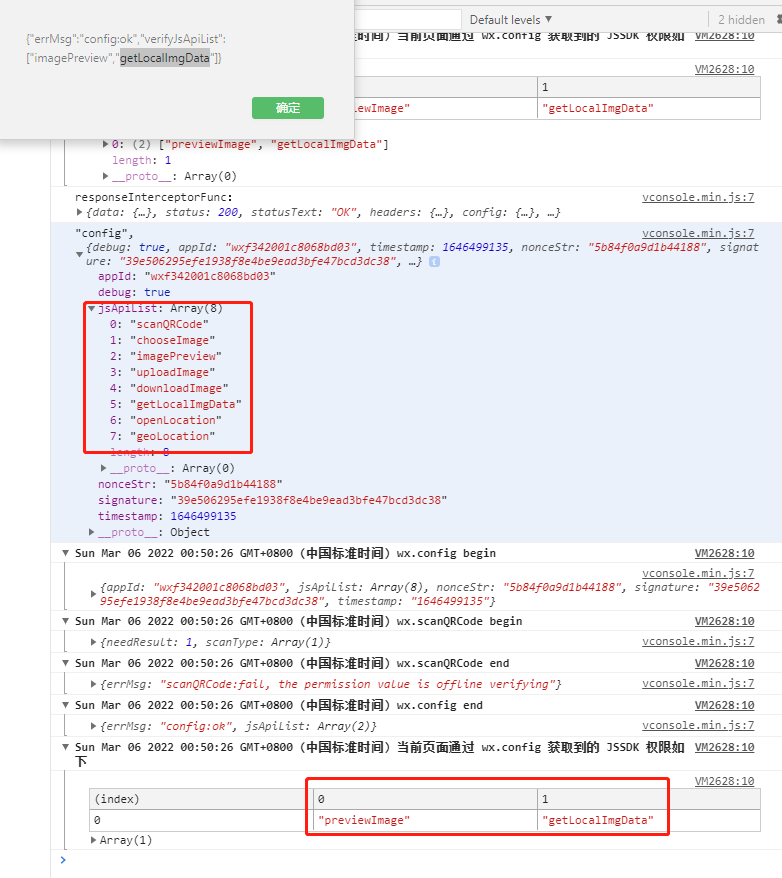The height and width of the screenshot is (878, 782).
Task: Collapse the bottom JSSDK 权限如下 log group
Action: pyautogui.click(x=65, y=747)
